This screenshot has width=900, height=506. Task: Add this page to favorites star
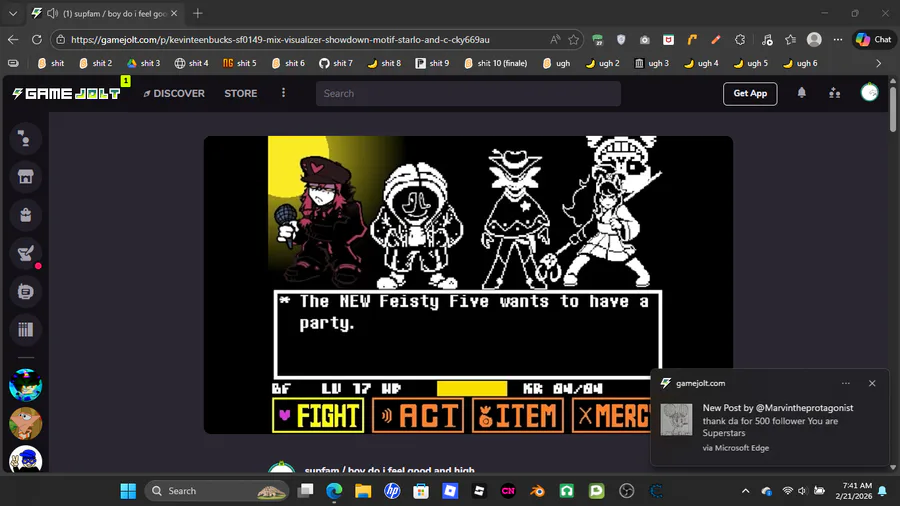click(573, 40)
